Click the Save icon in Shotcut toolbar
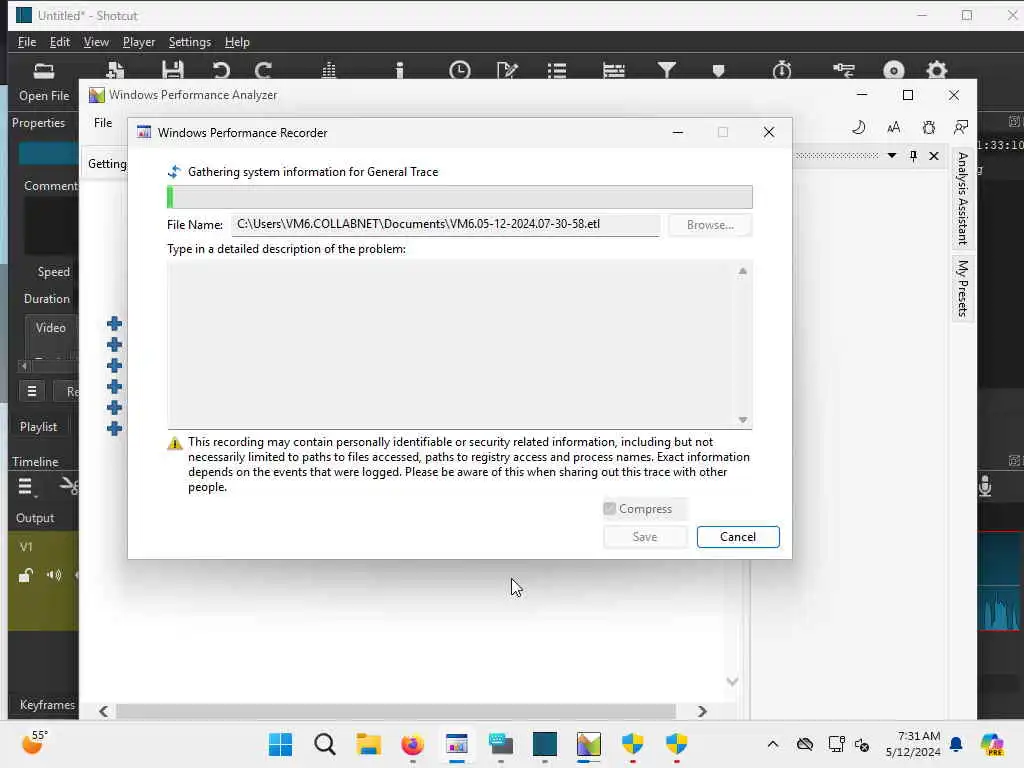This screenshot has height=768, width=1024. pos(172,70)
